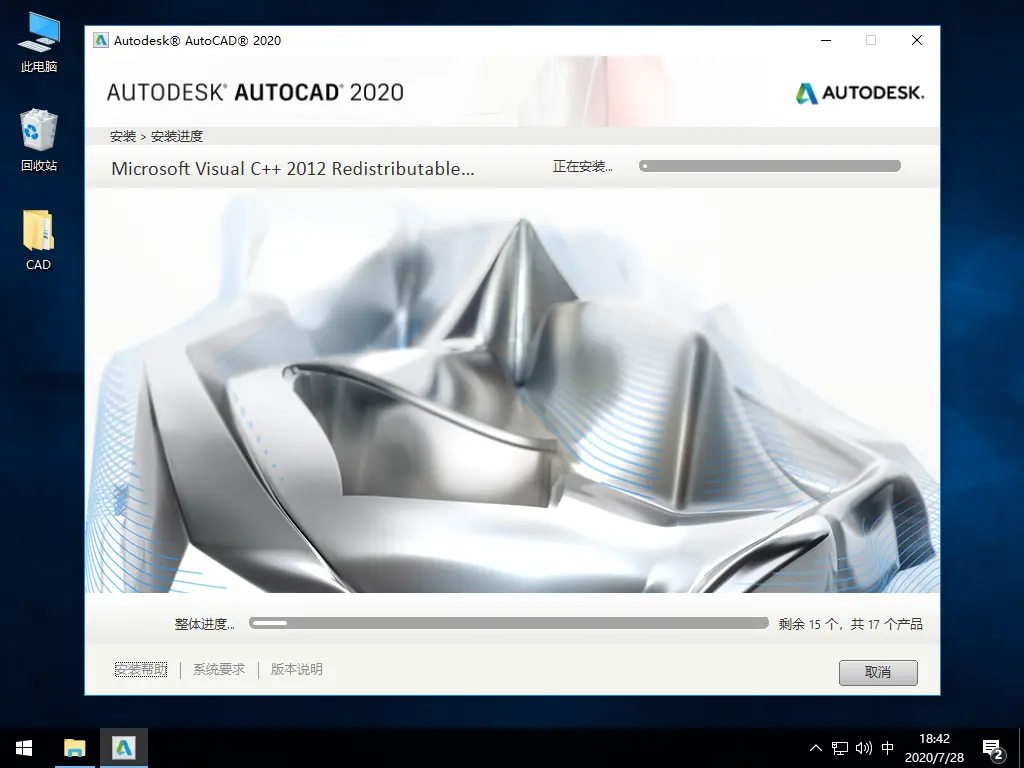This screenshot has height=768, width=1024.
Task: Click the AUTODESK AUTOCAD 2020 header title
Action: (x=255, y=93)
